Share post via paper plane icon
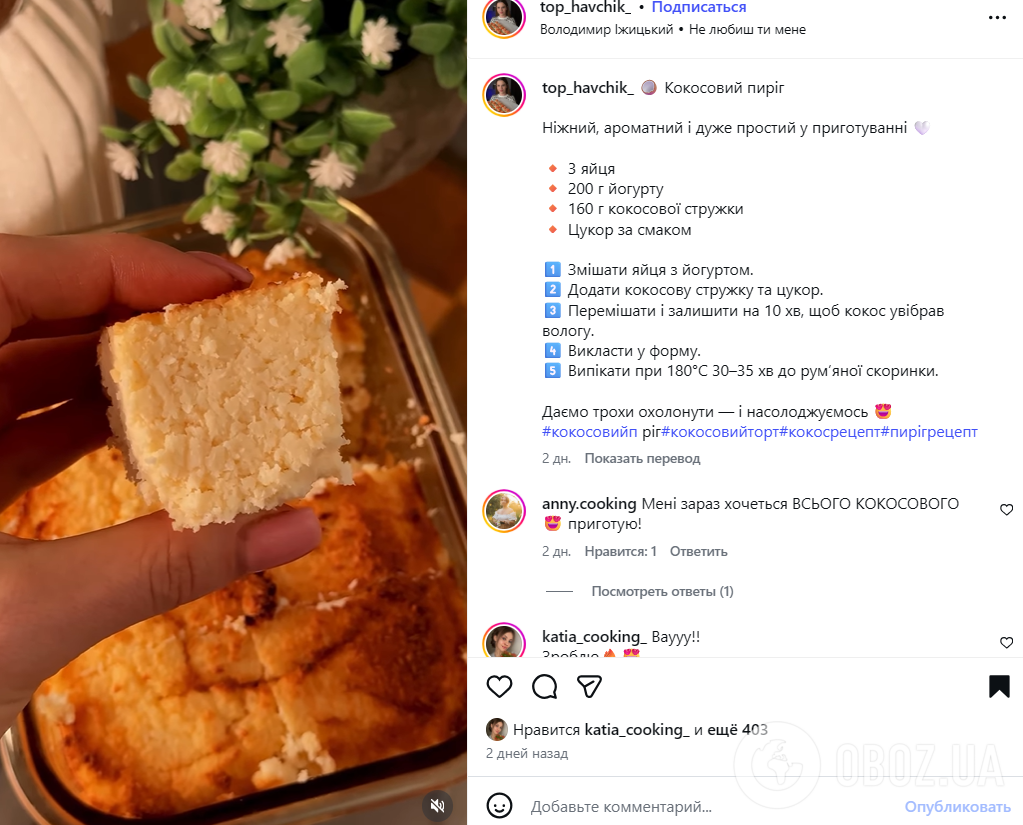Image resolution: width=1023 pixels, height=825 pixels. pos(589,687)
